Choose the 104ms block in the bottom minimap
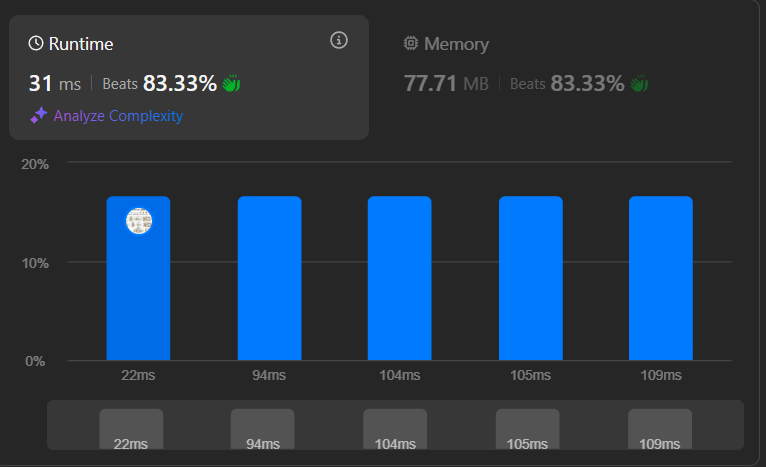This screenshot has width=766, height=467. coord(395,429)
